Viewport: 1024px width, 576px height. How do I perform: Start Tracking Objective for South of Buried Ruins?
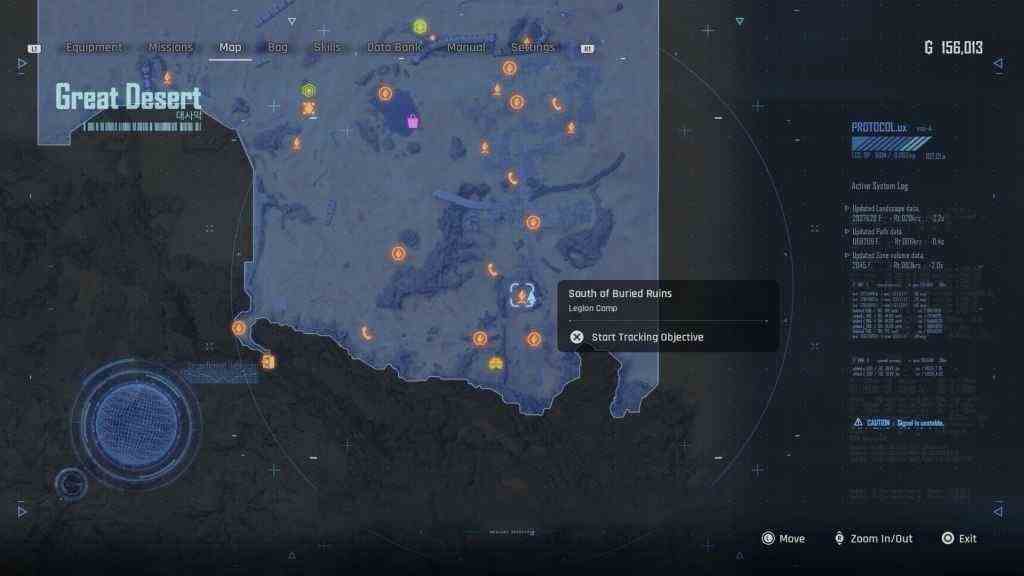click(637, 337)
